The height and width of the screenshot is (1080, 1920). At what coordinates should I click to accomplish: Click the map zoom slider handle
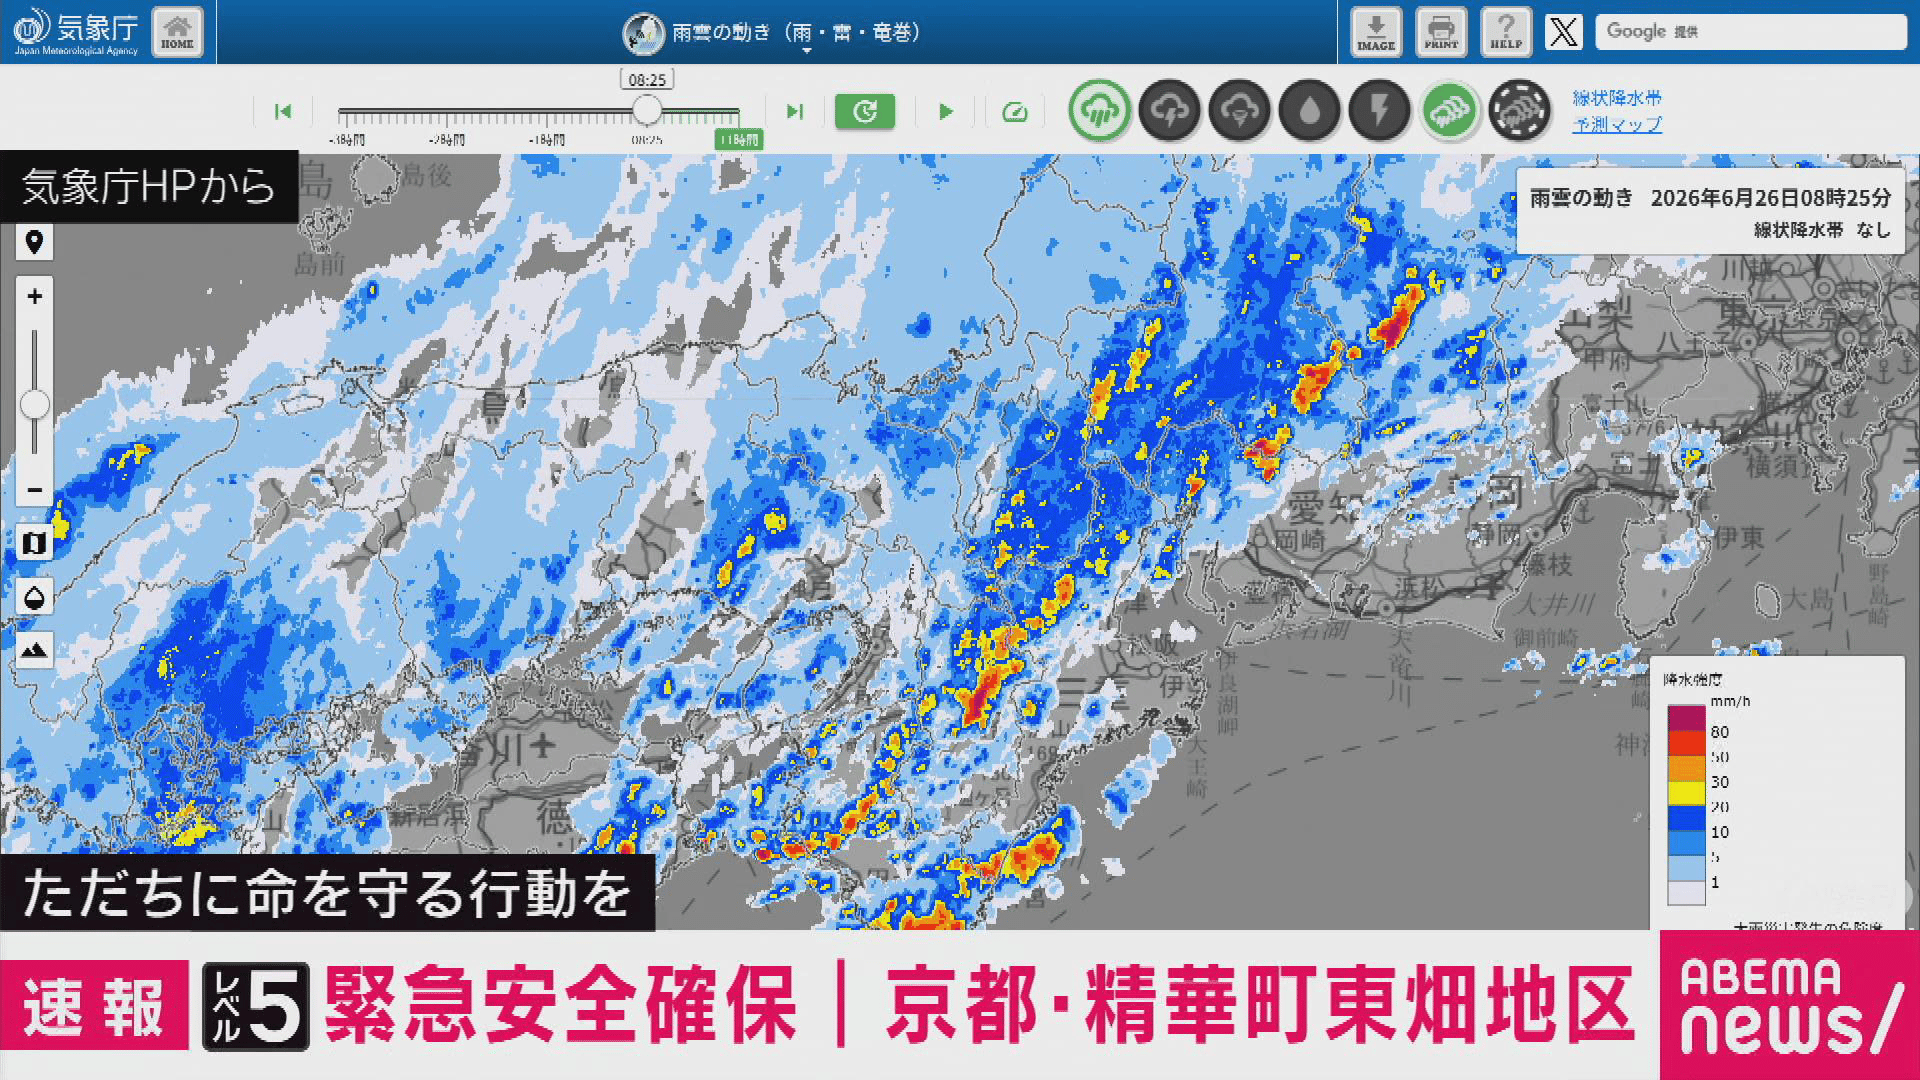tap(34, 405)
